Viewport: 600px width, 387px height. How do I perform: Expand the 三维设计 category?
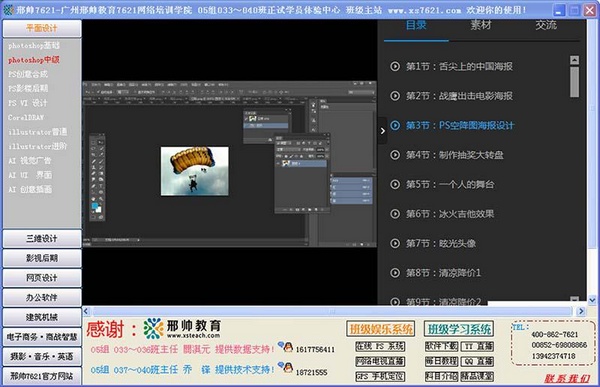[x=42, y=238]
